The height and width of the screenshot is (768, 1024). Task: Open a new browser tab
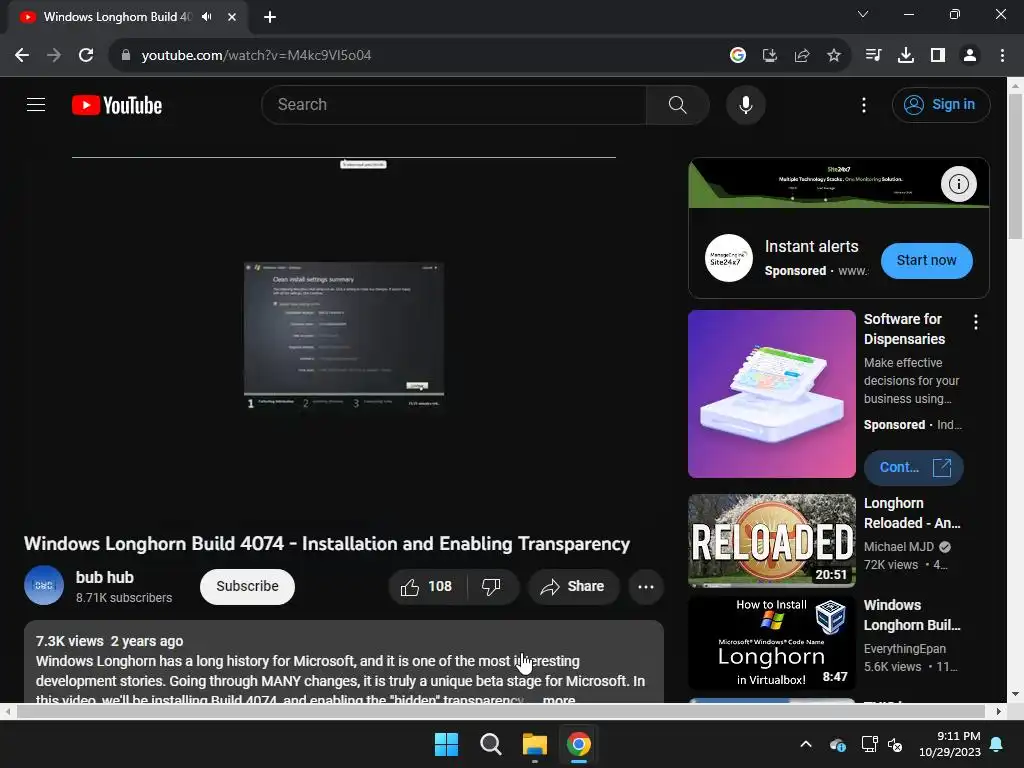[x=270, y=17]
